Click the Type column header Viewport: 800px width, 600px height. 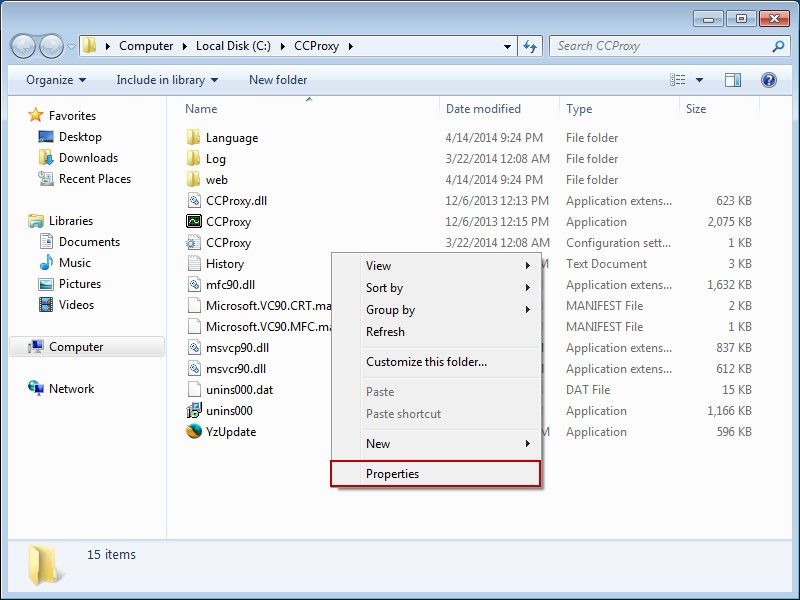[619, 109]
